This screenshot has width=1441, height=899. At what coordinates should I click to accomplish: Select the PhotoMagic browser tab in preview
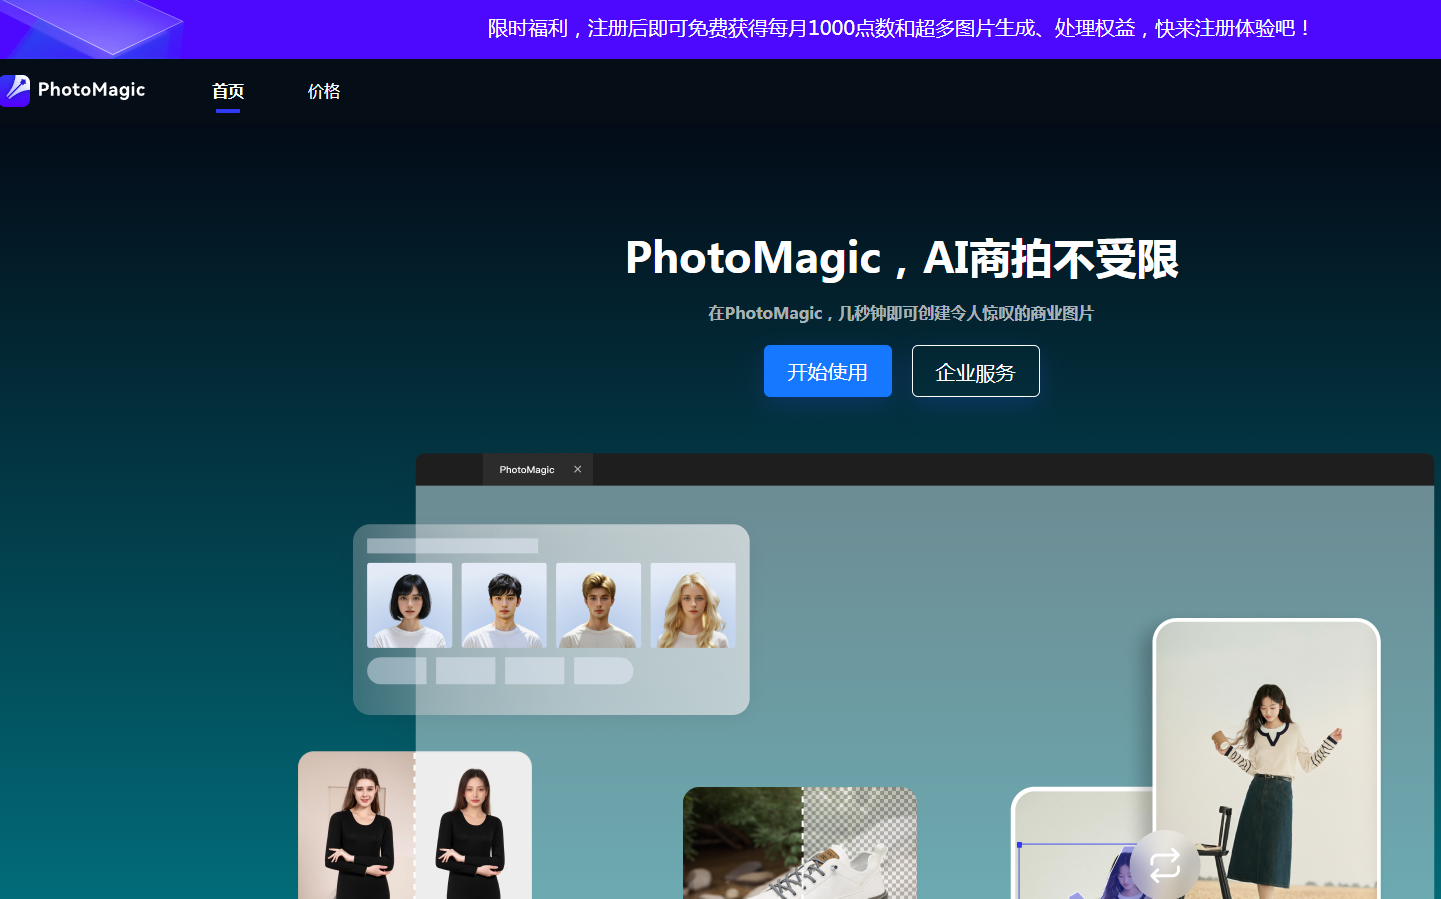[527, 470]
